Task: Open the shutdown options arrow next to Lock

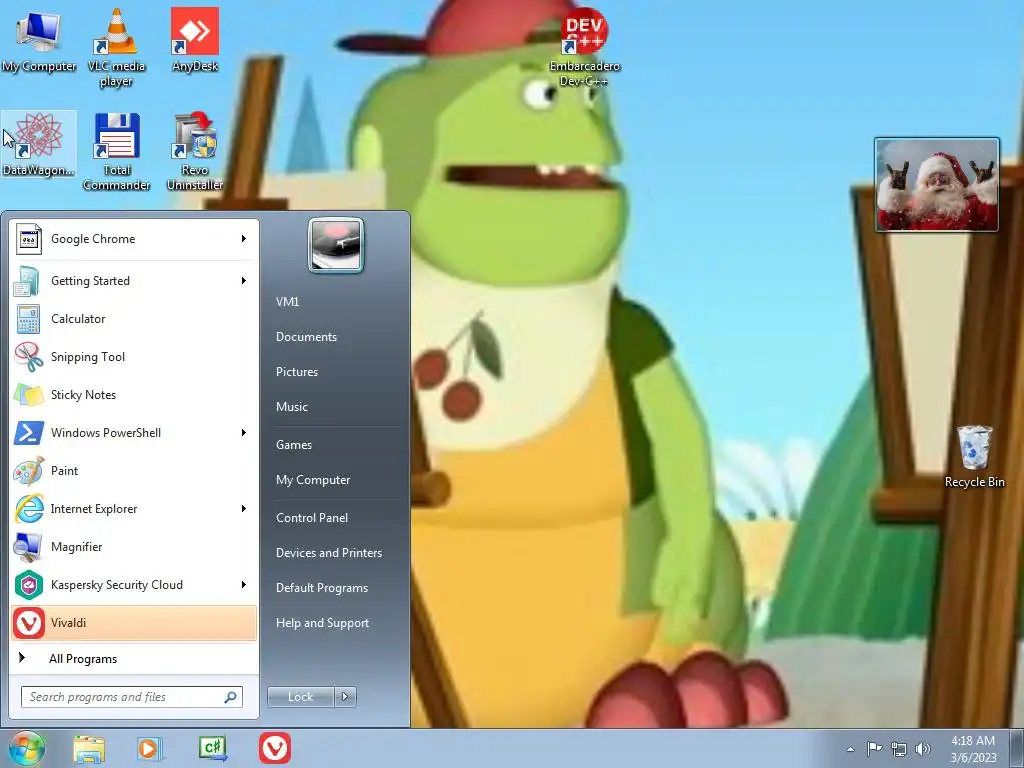Action: (x=345, y=697)
